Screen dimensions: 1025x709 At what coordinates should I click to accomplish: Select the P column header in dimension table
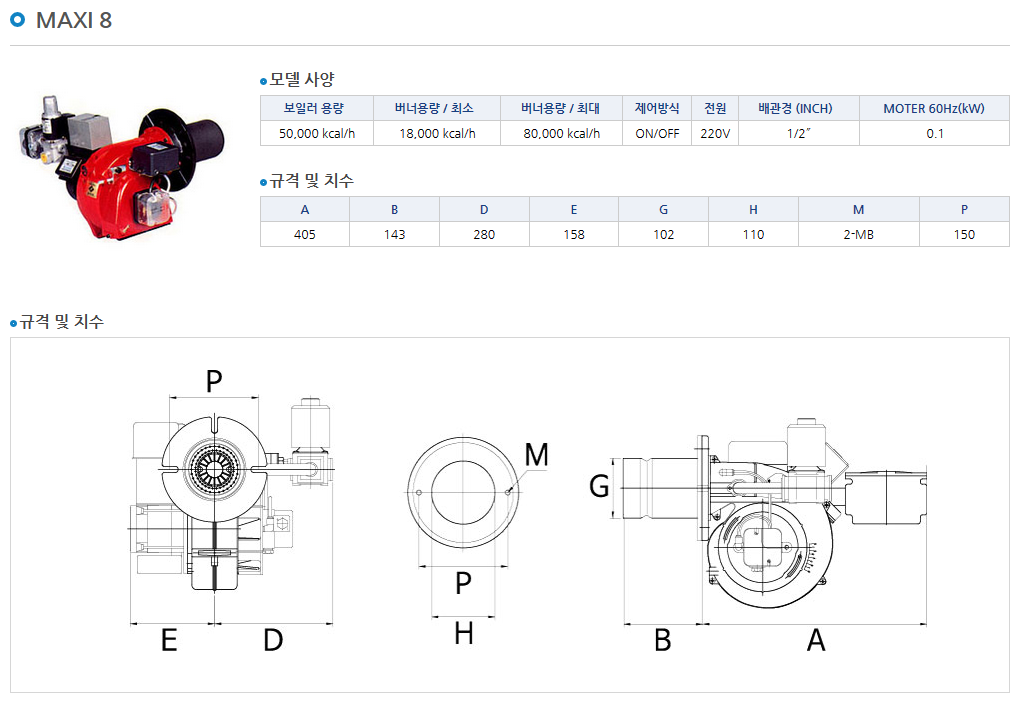point(964,210)
